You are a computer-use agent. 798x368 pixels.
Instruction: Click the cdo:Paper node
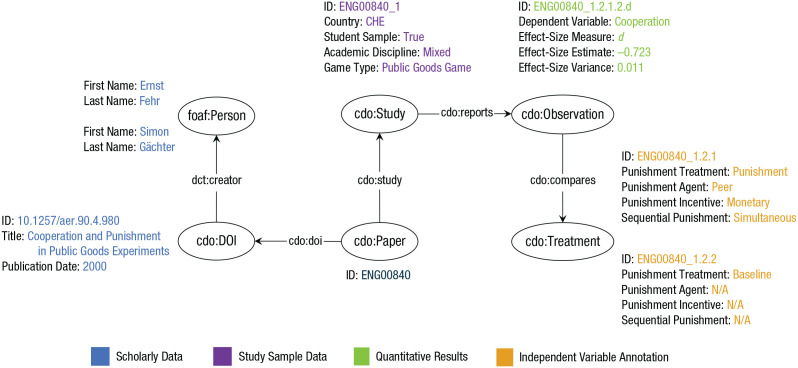tap(378, 242)
